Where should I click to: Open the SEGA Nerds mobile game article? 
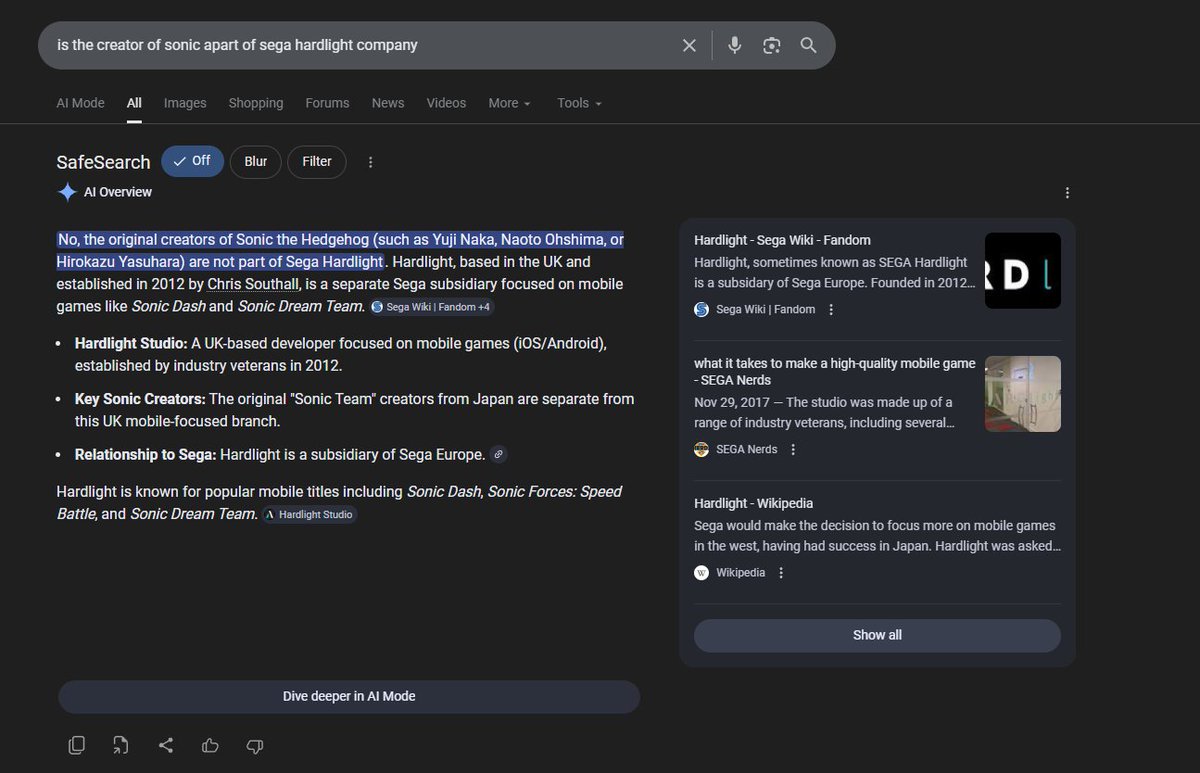pyautogui.click(x=835, y=372)
